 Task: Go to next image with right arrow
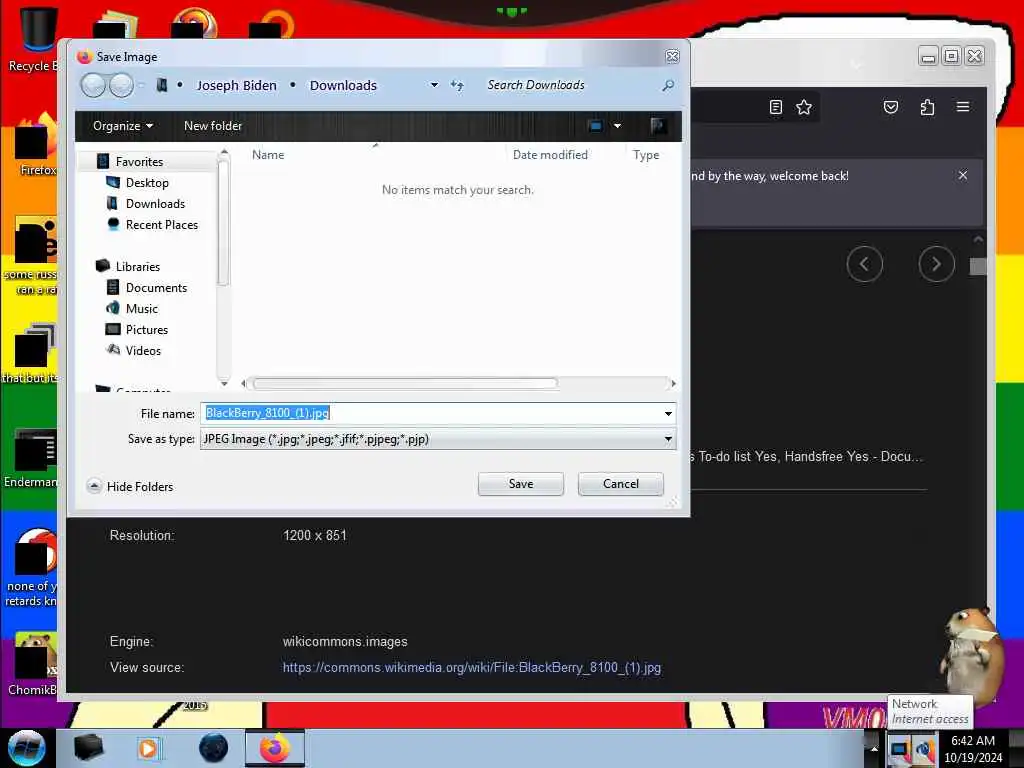coord(936,264)
